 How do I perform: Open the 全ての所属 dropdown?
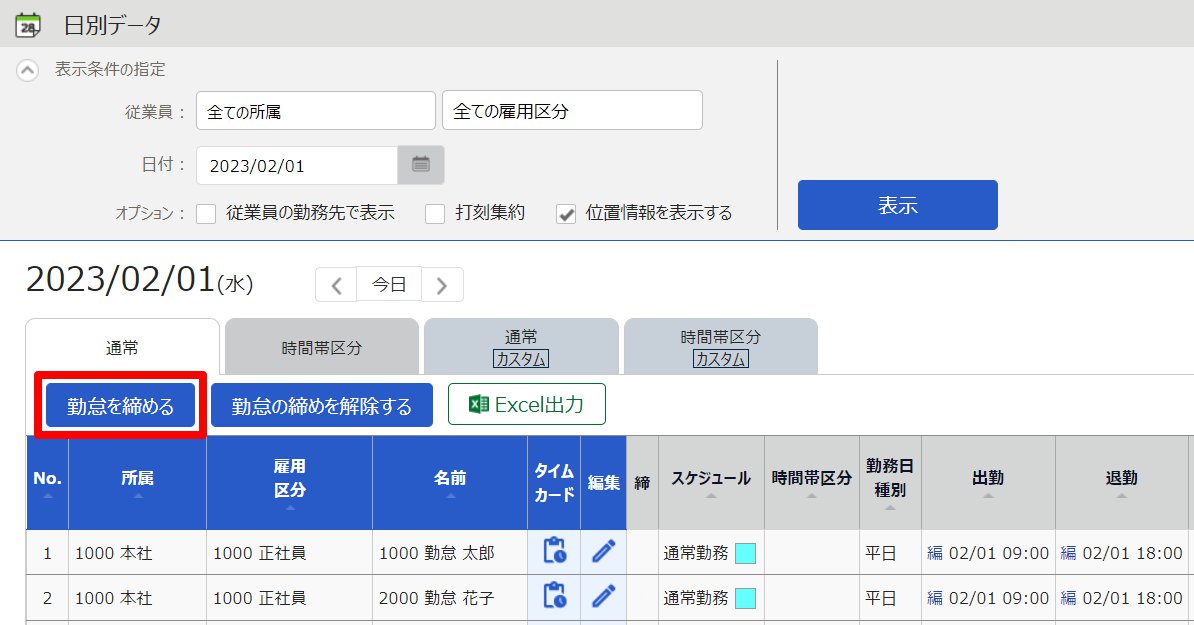(x=315, y=111)
